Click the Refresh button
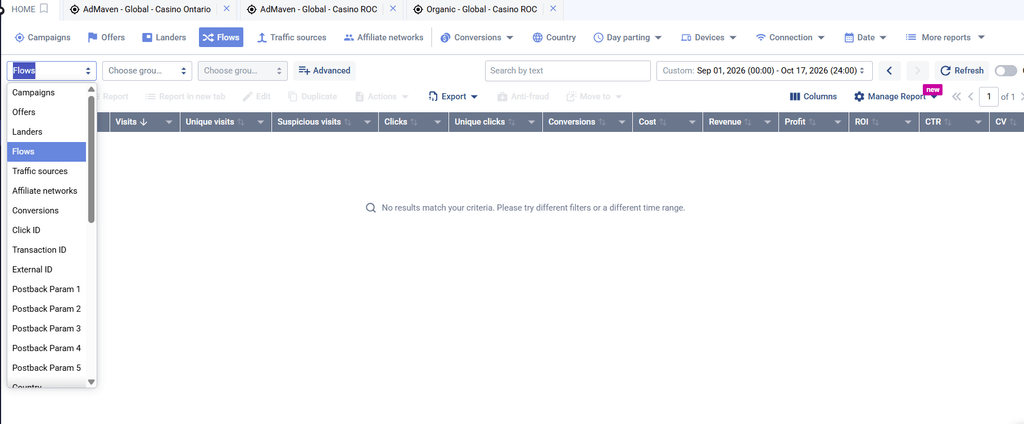This screenshot has height=424, width=1024. coord(961,71)
